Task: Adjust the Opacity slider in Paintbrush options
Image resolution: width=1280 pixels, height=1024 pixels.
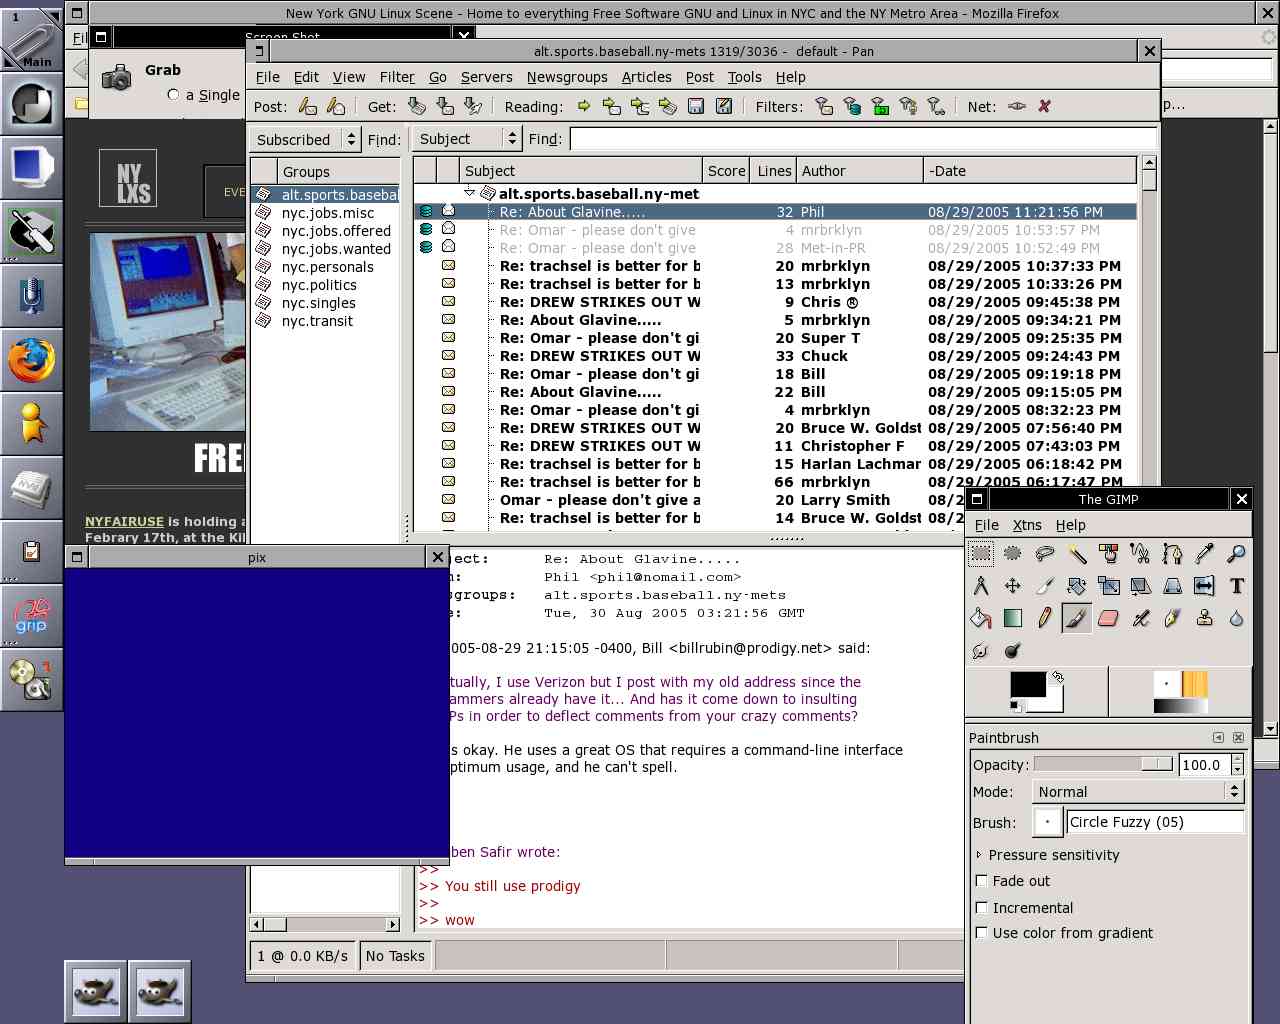Action: point(1103,764)
